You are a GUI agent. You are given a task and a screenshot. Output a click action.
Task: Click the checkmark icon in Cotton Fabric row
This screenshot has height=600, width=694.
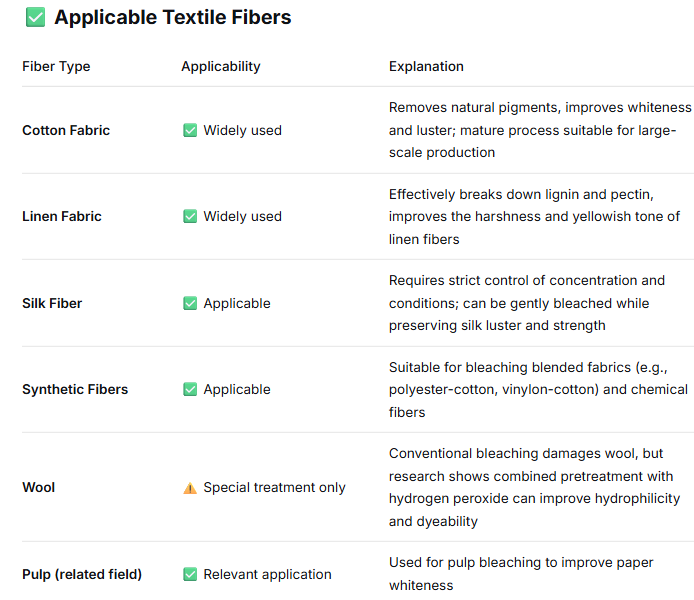pos(190,130)
